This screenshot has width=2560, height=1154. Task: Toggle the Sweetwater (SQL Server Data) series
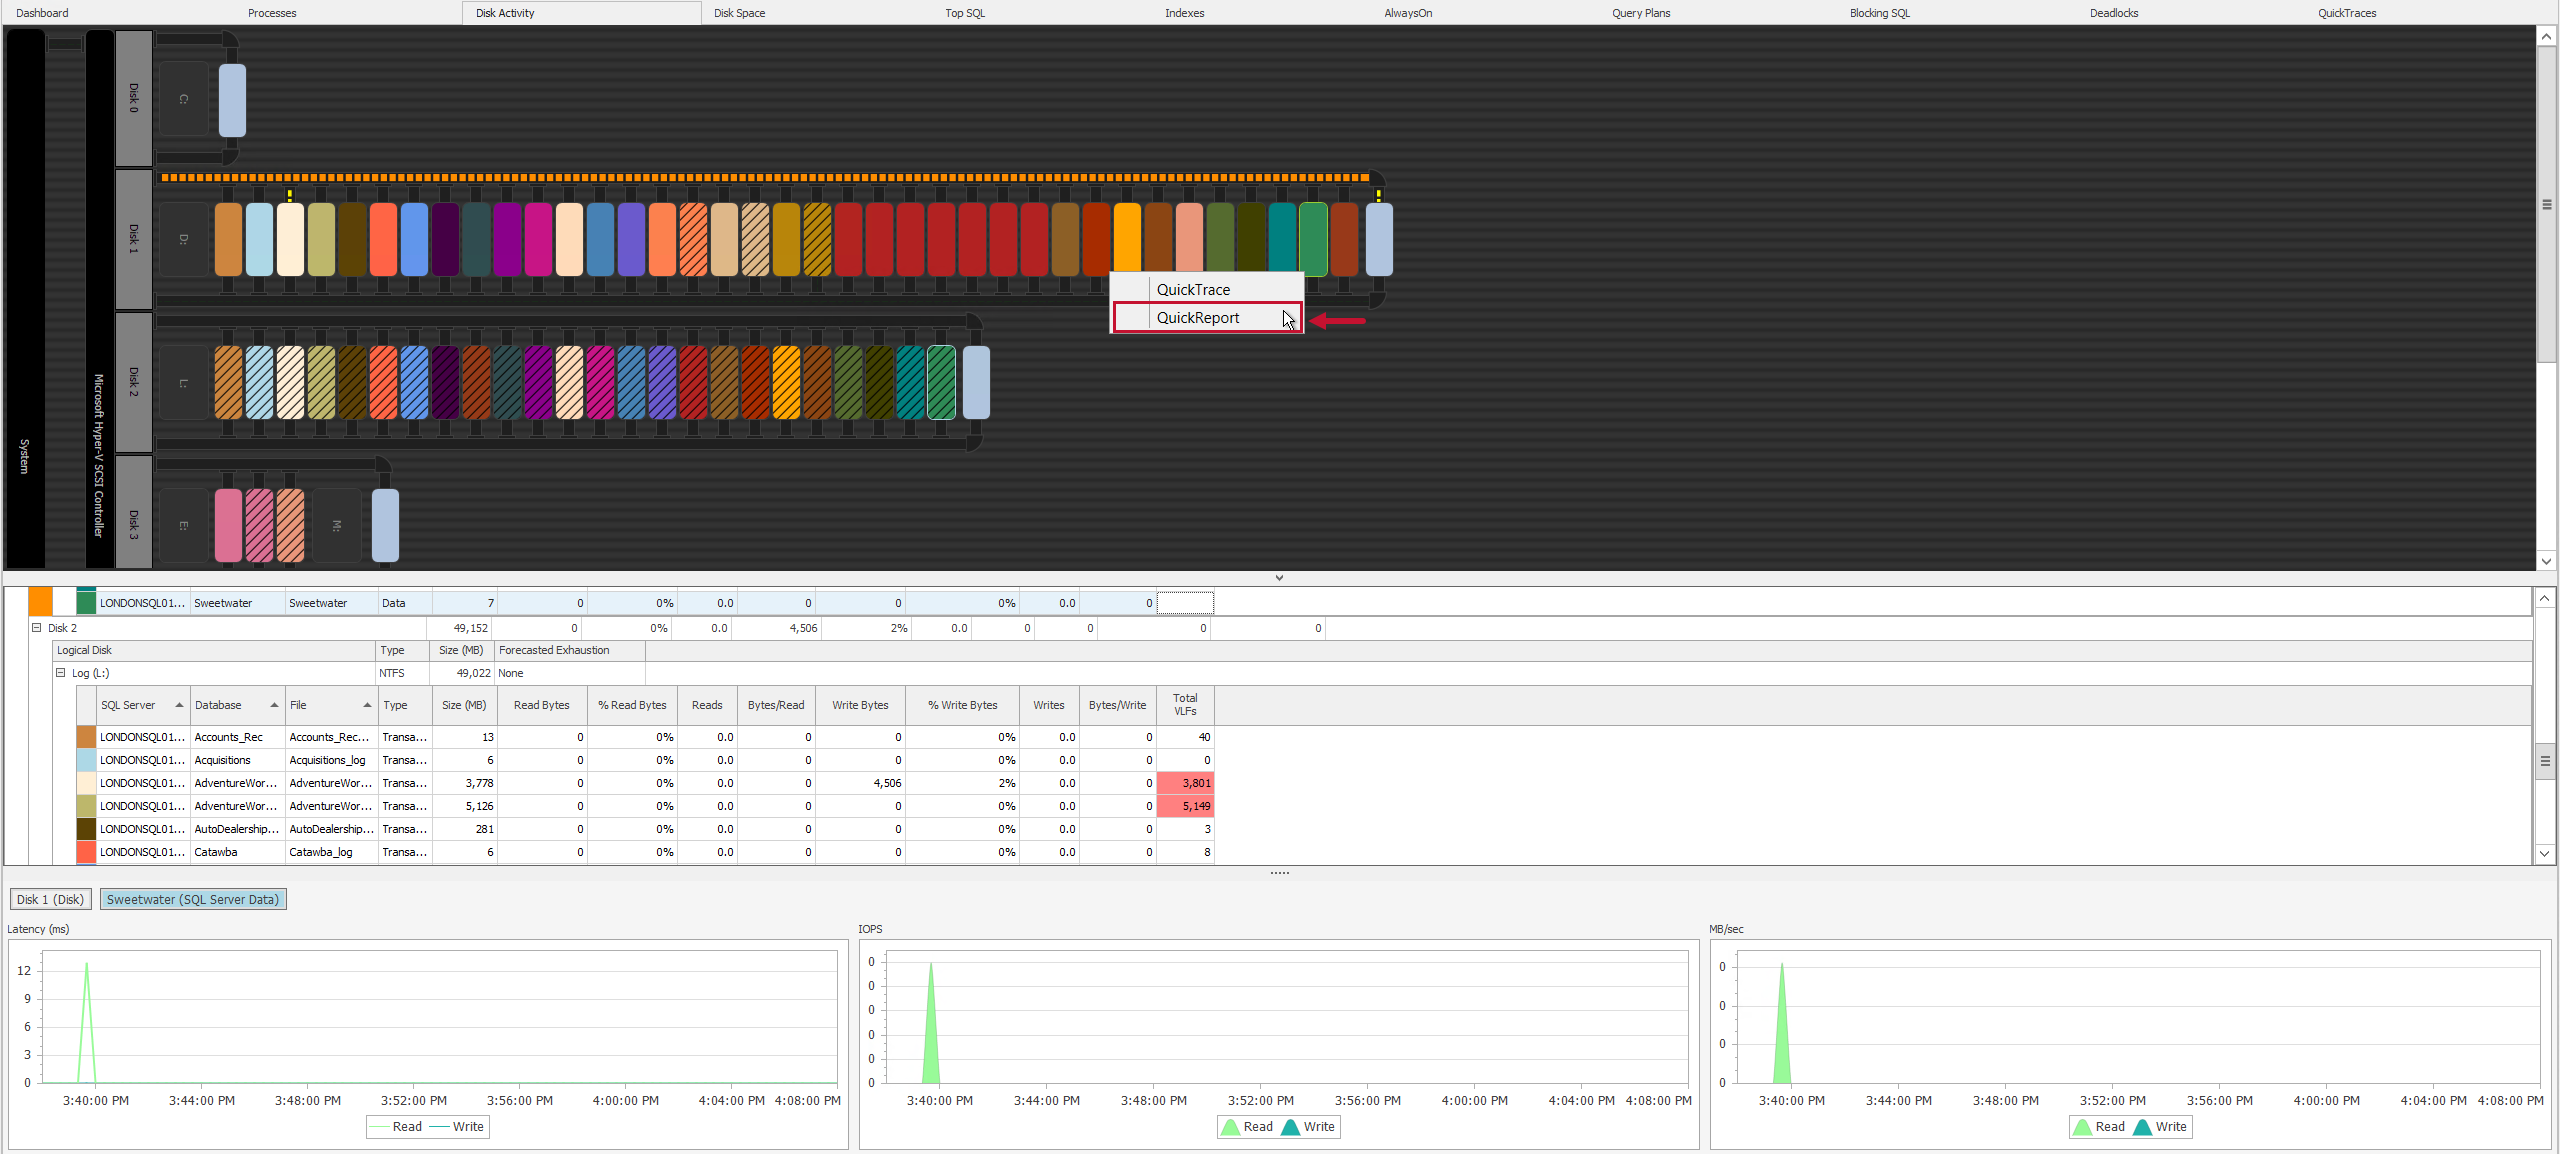click(x=192, y=899)
